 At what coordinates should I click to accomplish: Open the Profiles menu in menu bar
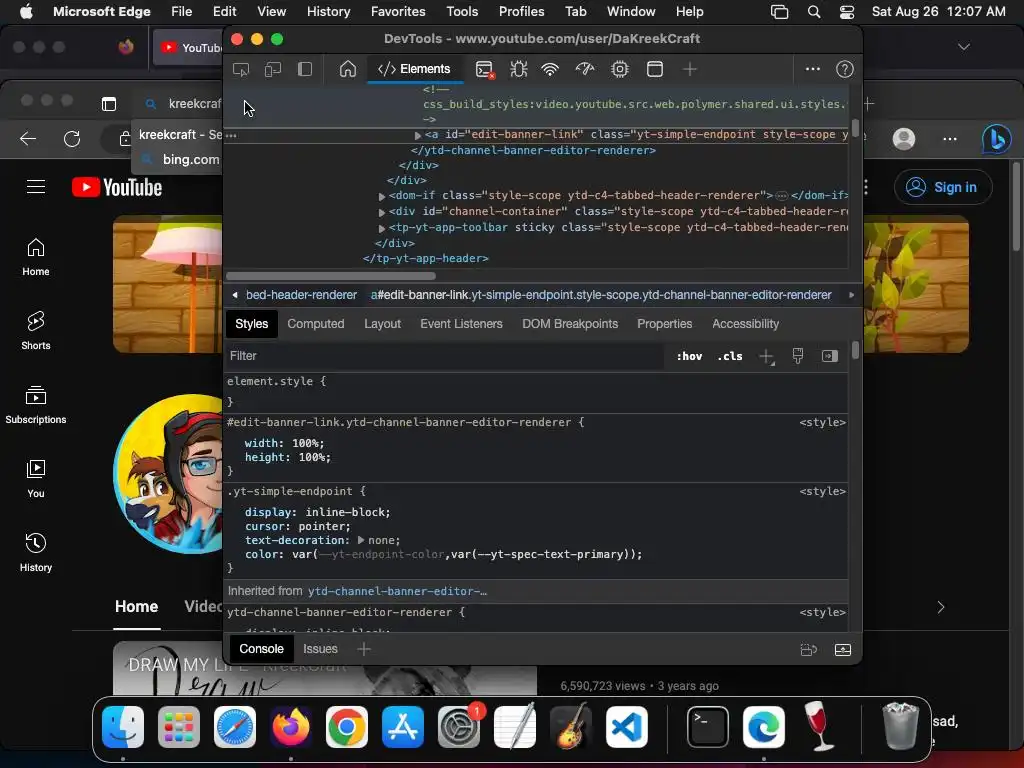(521, 12)
